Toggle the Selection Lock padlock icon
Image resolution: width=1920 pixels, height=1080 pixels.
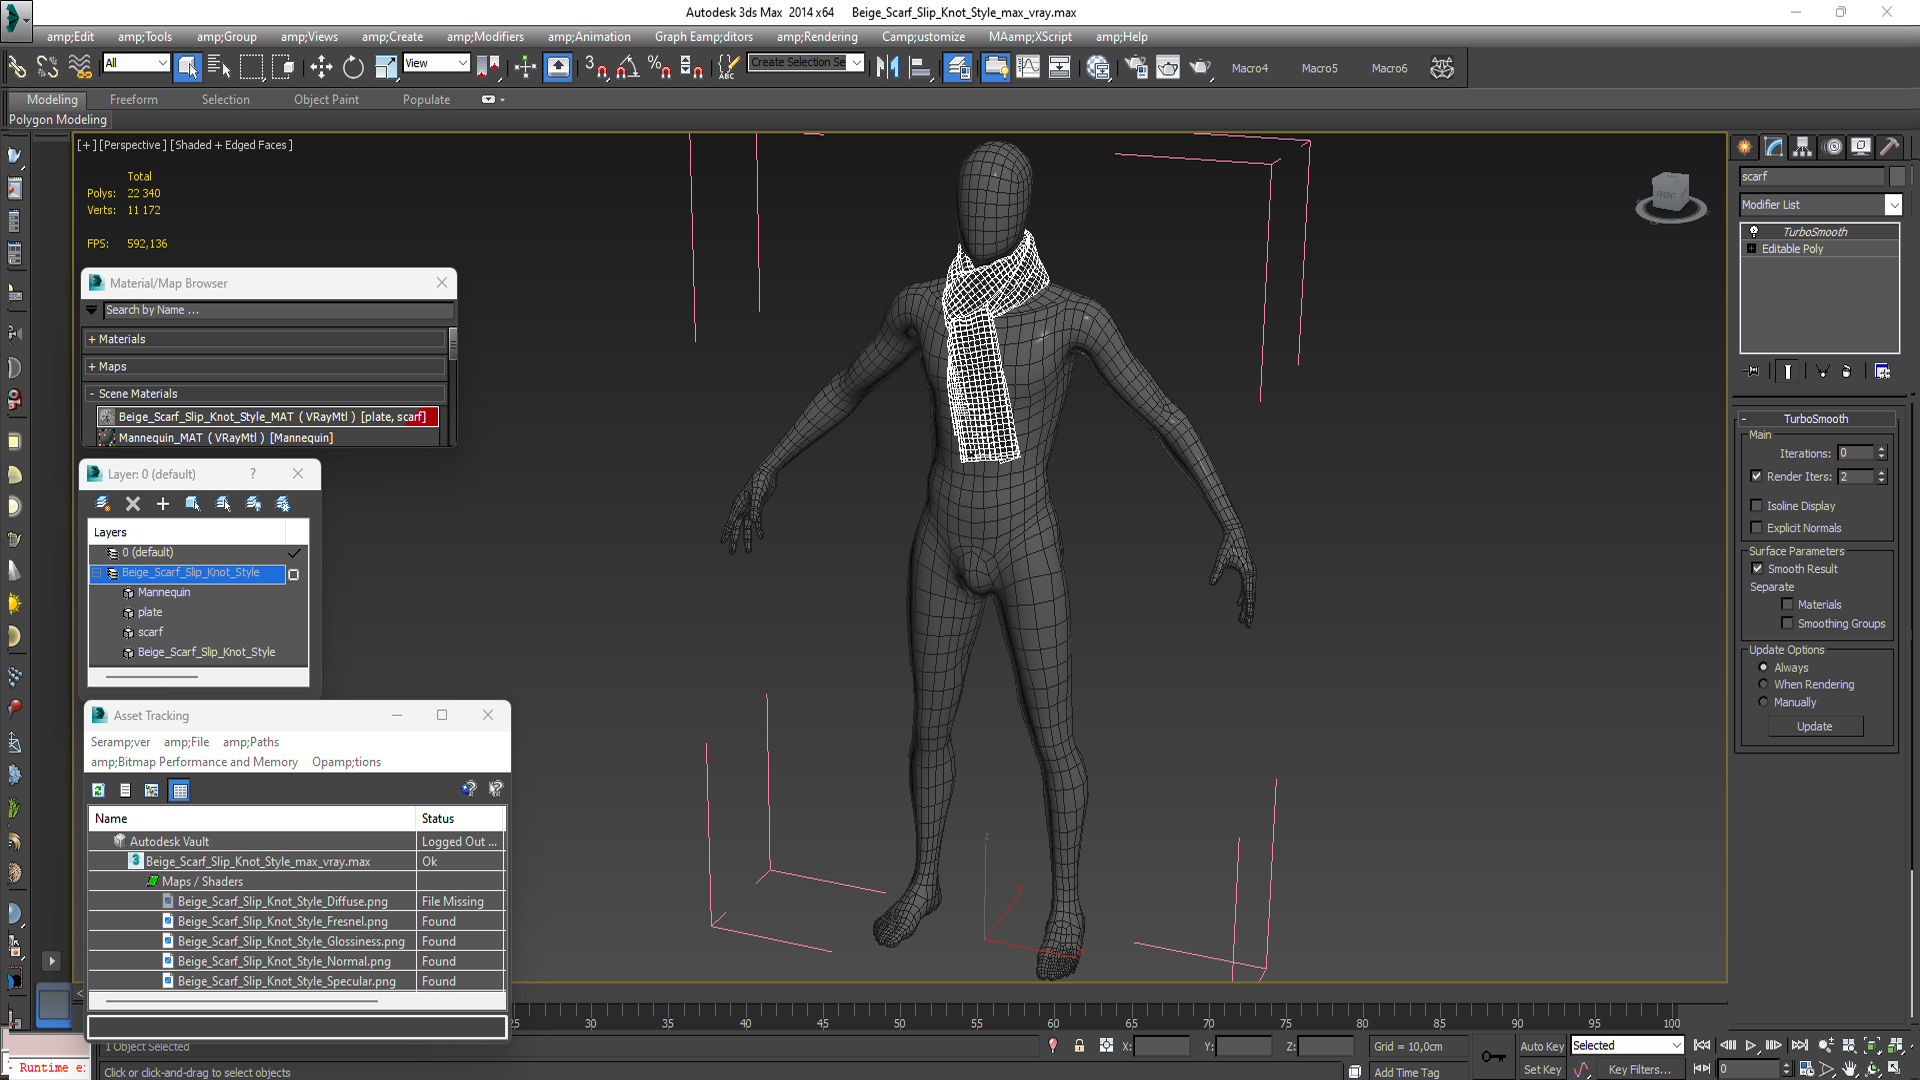(x=1079, y=1045)
